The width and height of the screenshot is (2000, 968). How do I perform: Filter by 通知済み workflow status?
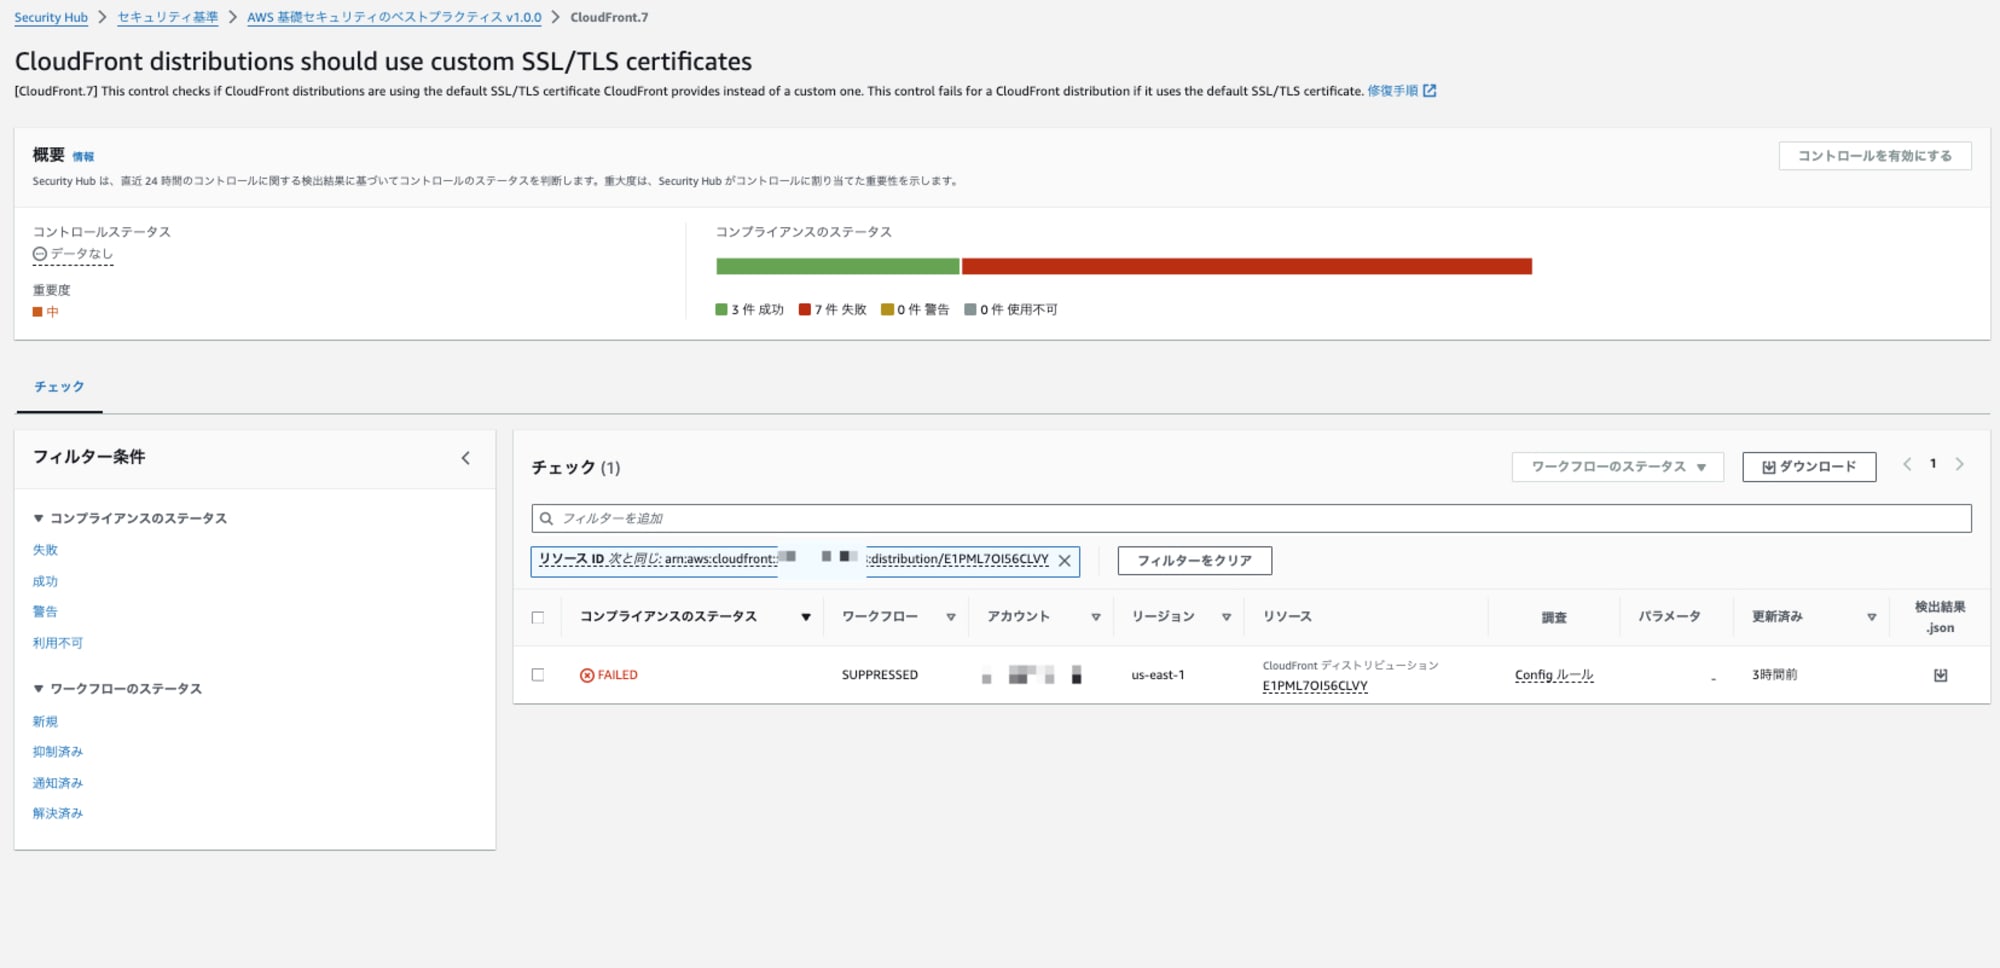point(57,783)
